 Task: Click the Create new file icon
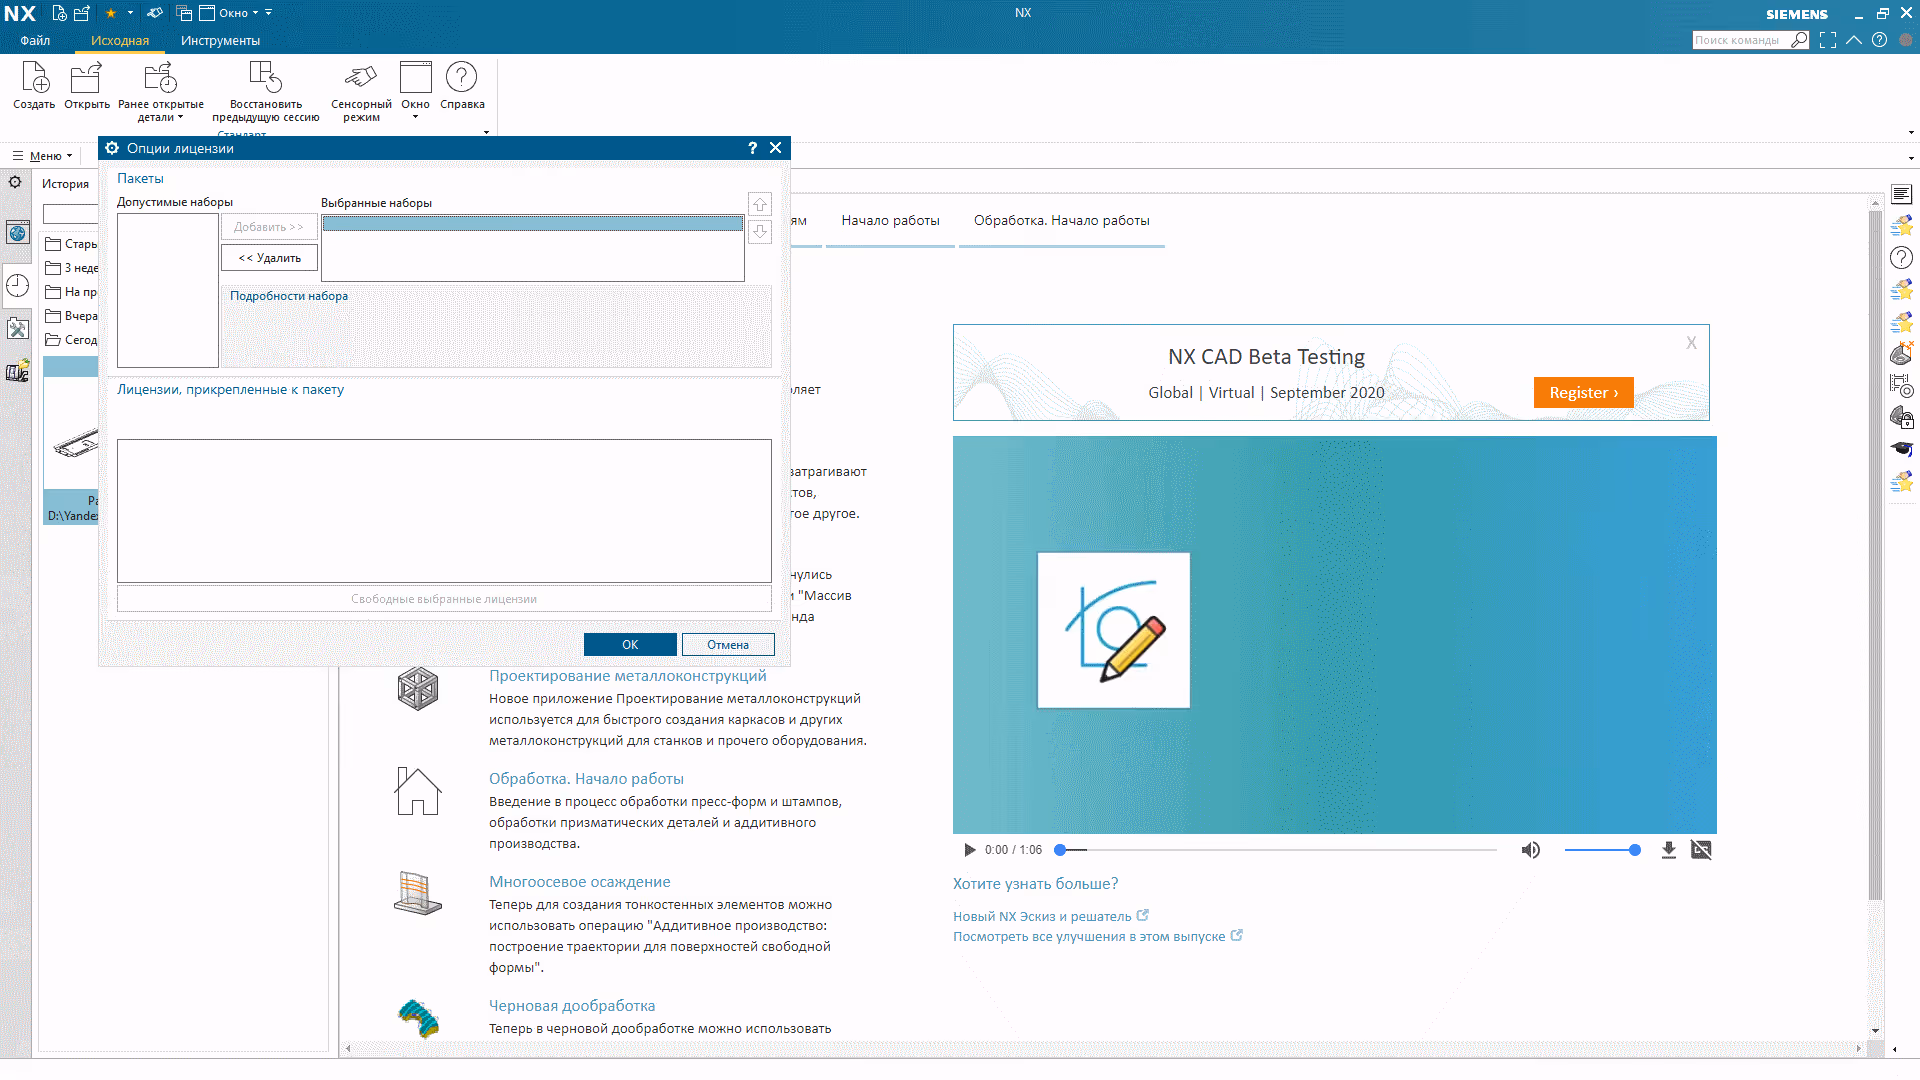pos(34,79)
